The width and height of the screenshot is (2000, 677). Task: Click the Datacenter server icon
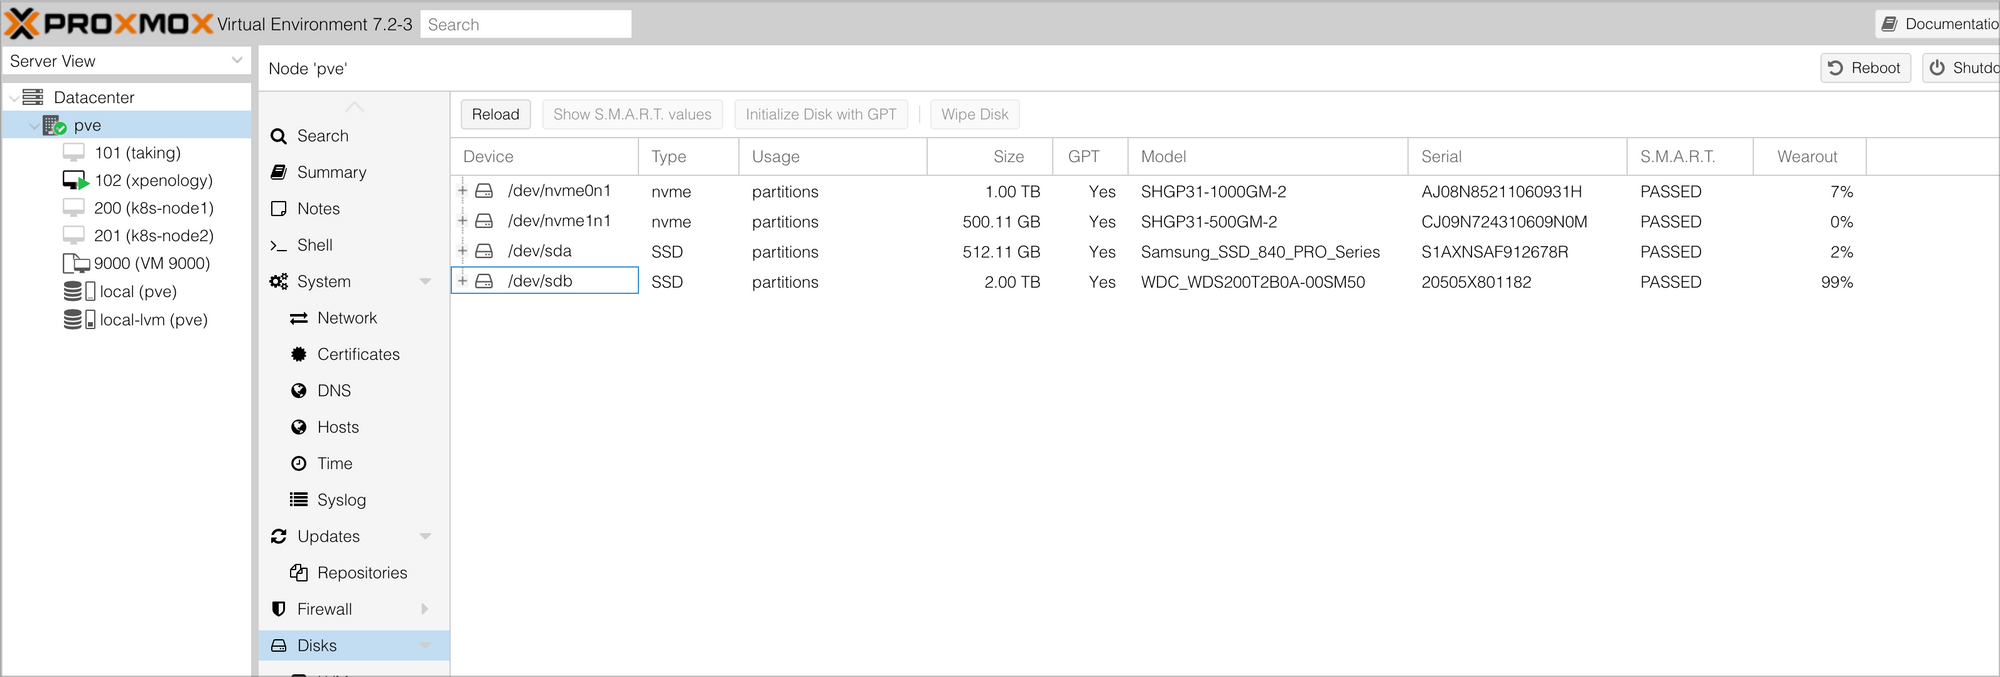[33, 97]
